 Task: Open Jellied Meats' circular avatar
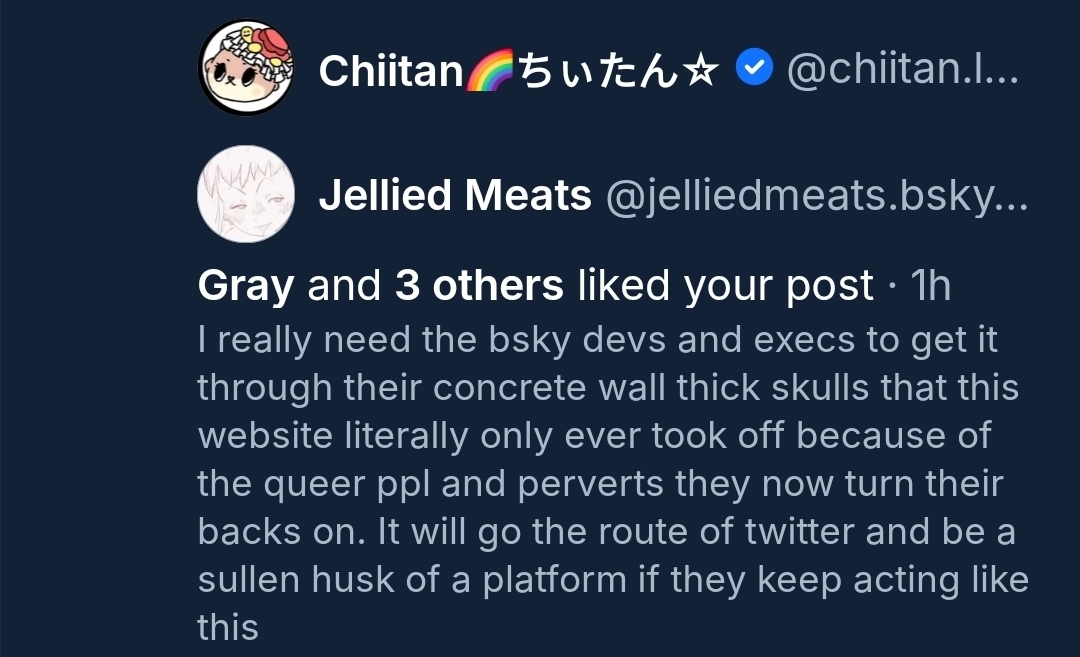(x=246, y=194)
